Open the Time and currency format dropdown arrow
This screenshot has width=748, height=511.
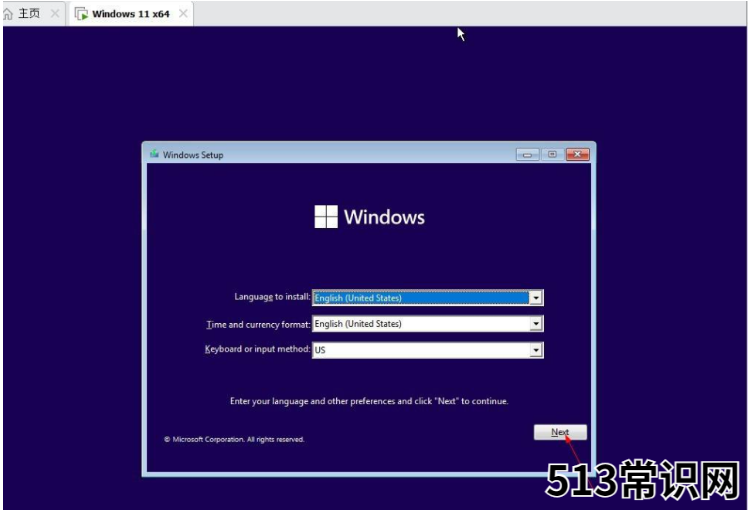tap(536, 324)
